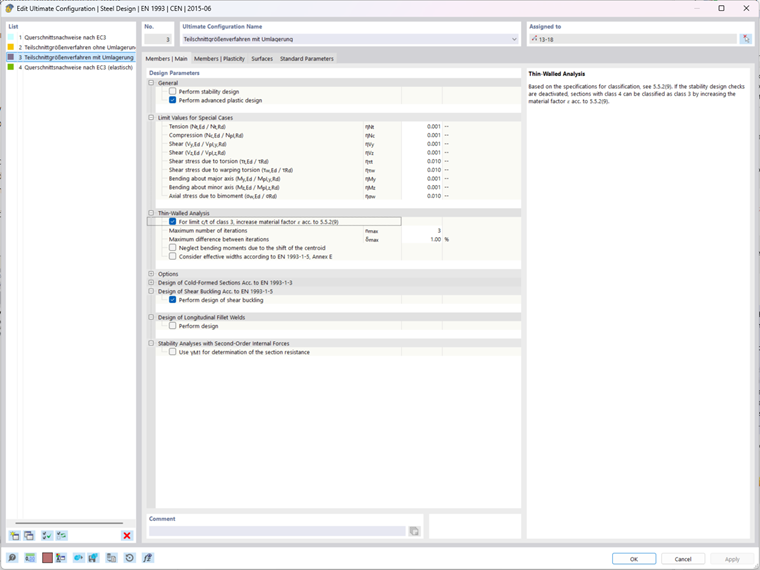
Task: Toggle increase material factor acc. to 5.5.2(9)
Action: pos(173,222)
